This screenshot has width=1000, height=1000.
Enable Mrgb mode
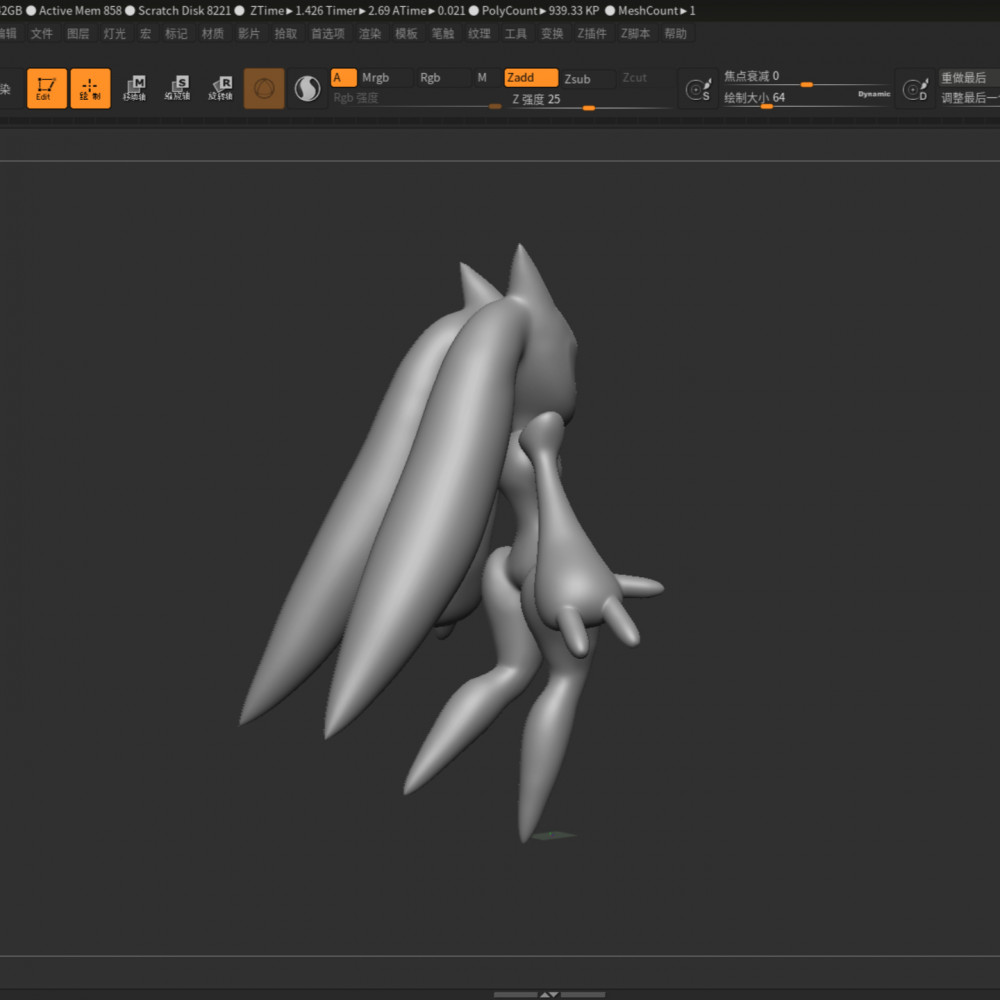[x=385, y=78]
